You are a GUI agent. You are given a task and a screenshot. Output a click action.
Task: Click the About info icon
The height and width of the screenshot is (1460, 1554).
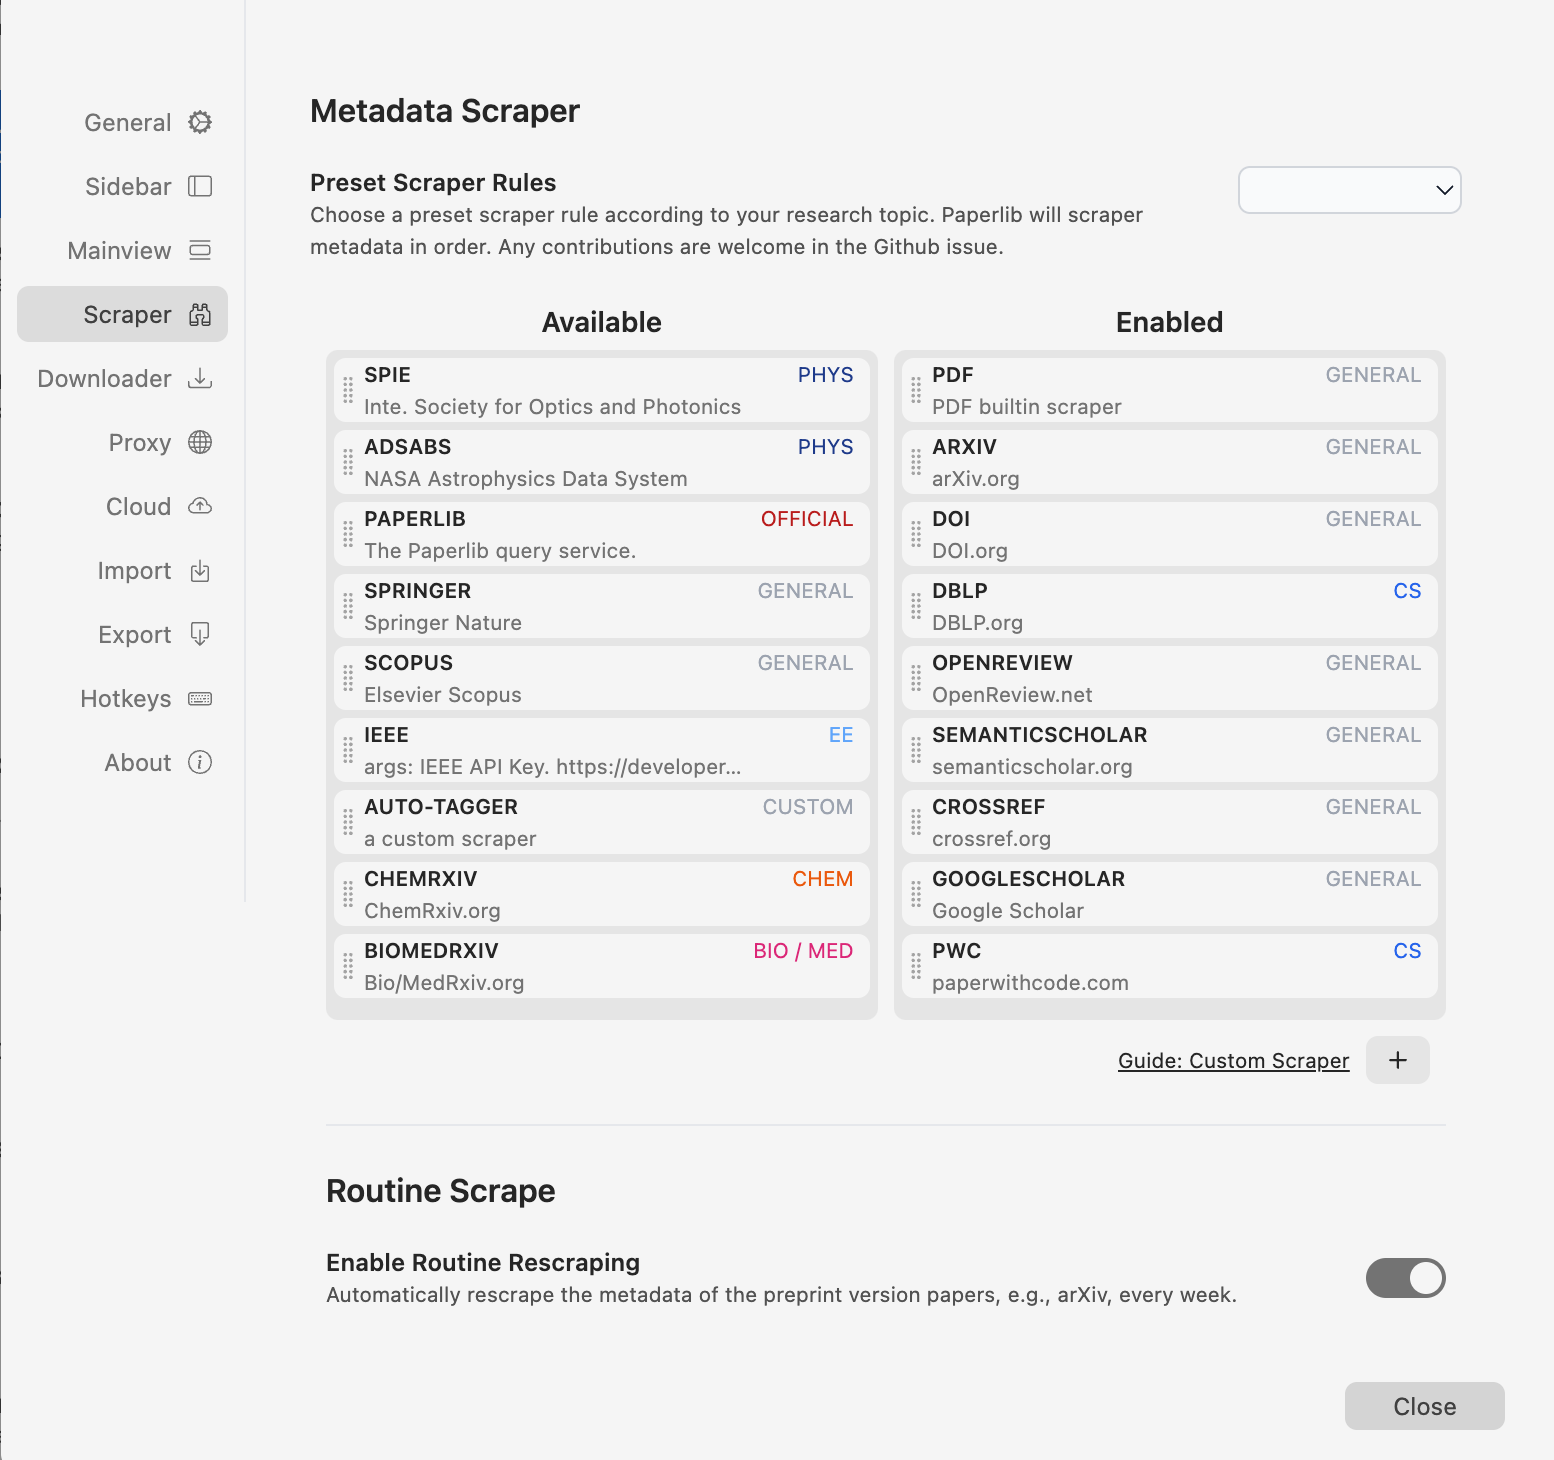[x=200, y=762]
